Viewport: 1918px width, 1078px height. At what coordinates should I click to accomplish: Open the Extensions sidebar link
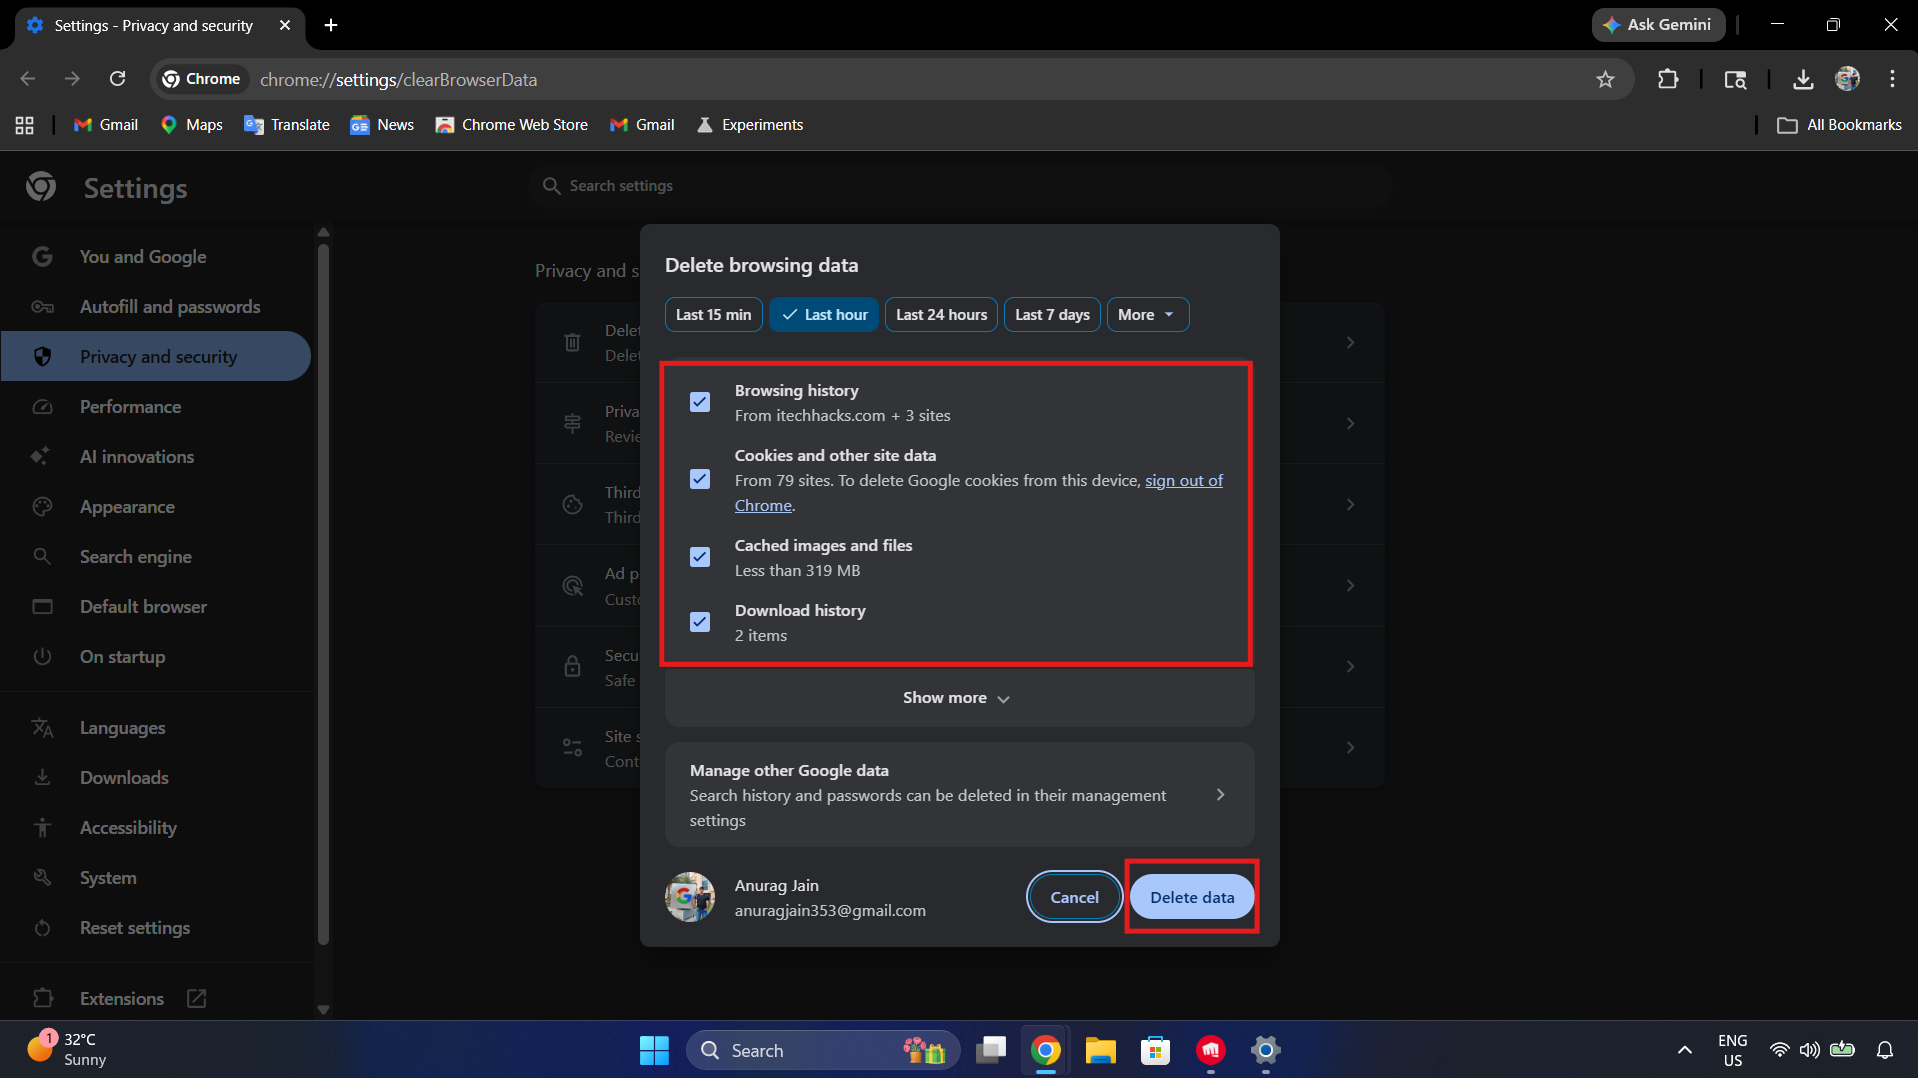click(157, 999)
